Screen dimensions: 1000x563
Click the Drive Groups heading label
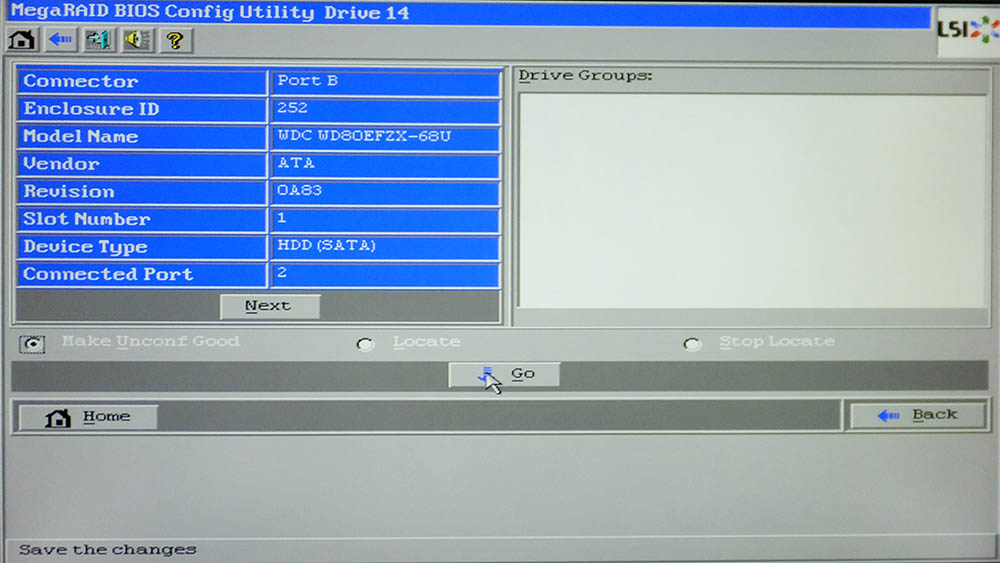[x=585, y=75]
